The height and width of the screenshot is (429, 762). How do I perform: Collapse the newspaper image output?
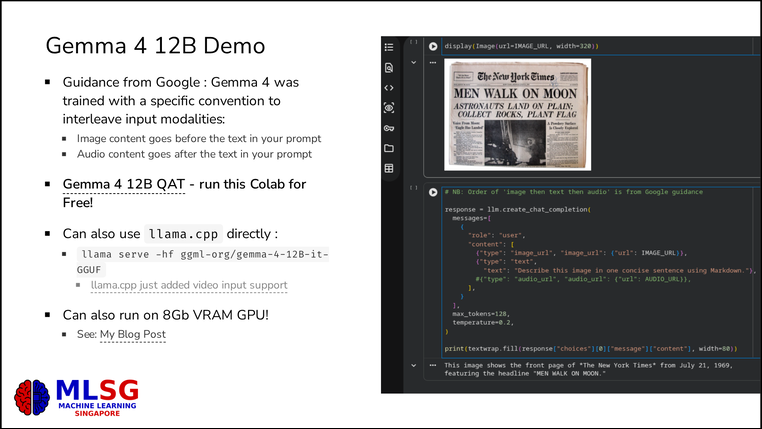(x=414, y=62)
